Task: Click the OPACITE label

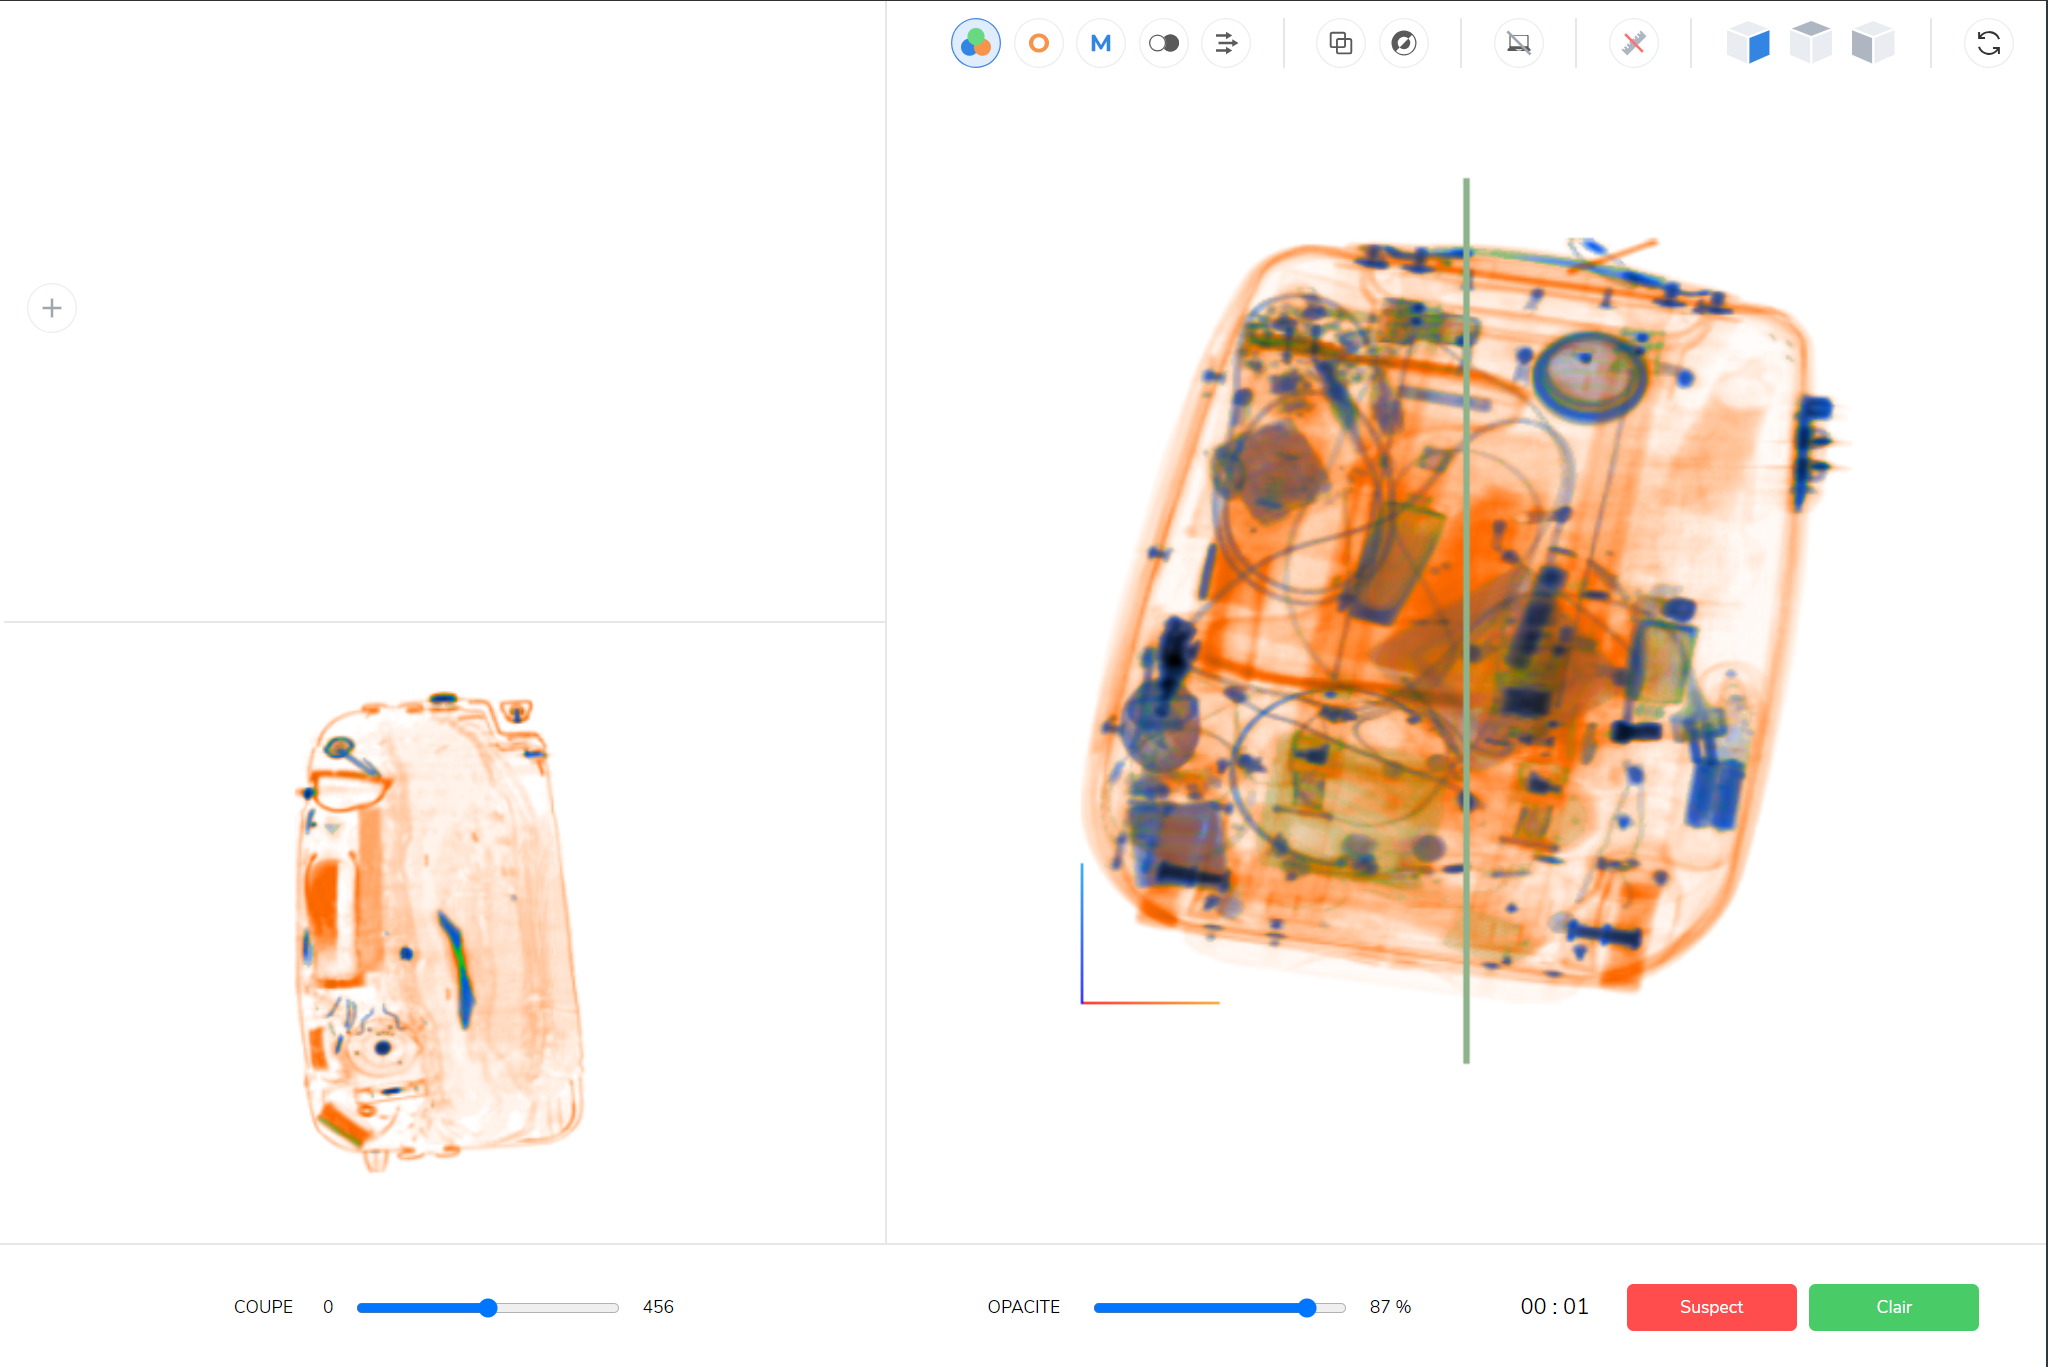Action: coord(1024,1307)
